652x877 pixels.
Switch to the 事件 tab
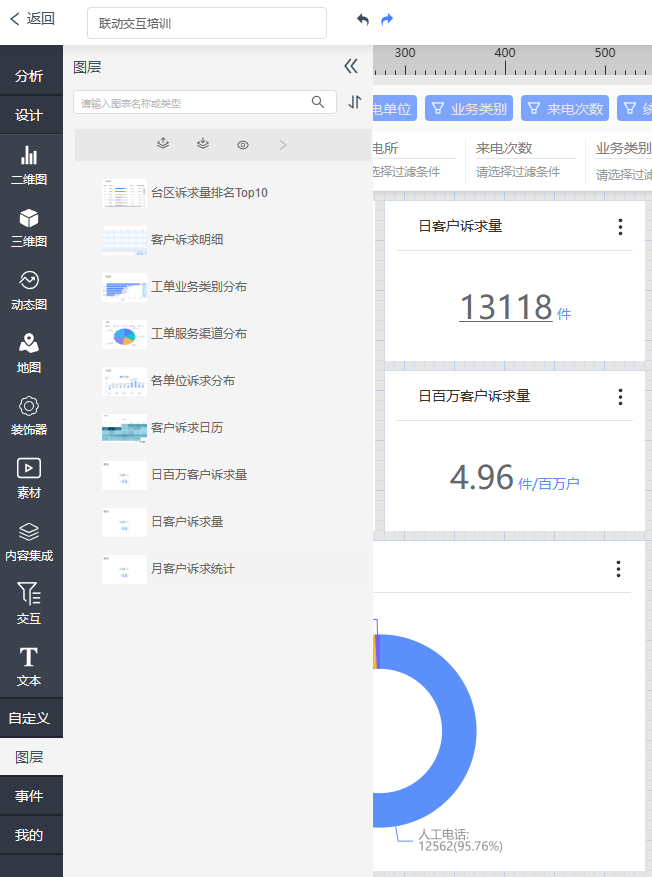pos(29,796)
